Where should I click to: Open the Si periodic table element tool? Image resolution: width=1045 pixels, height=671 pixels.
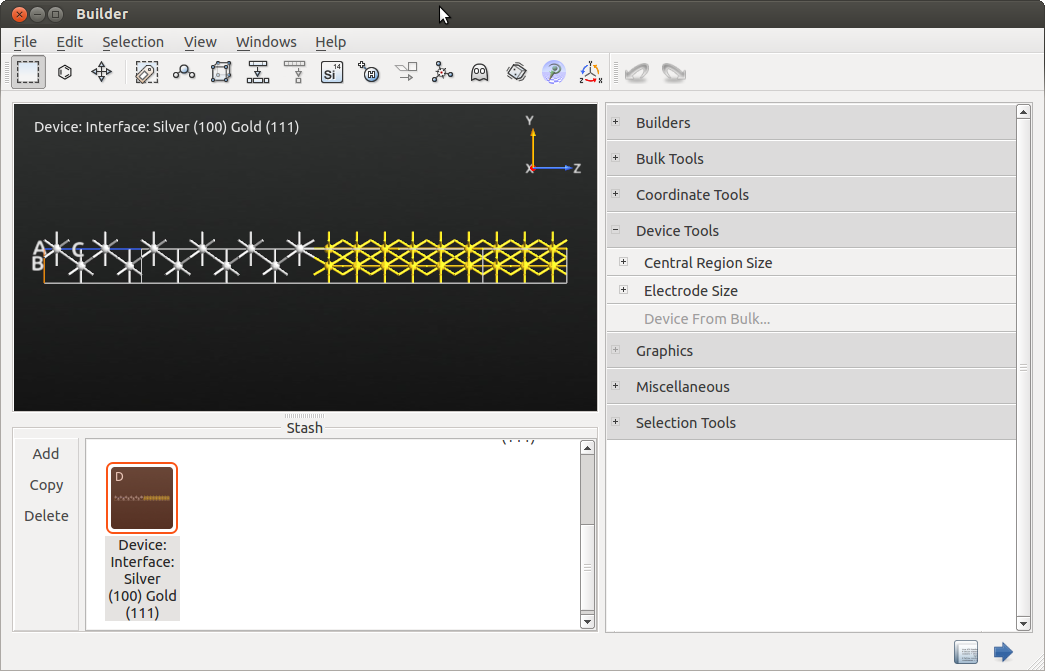point(331,72)
